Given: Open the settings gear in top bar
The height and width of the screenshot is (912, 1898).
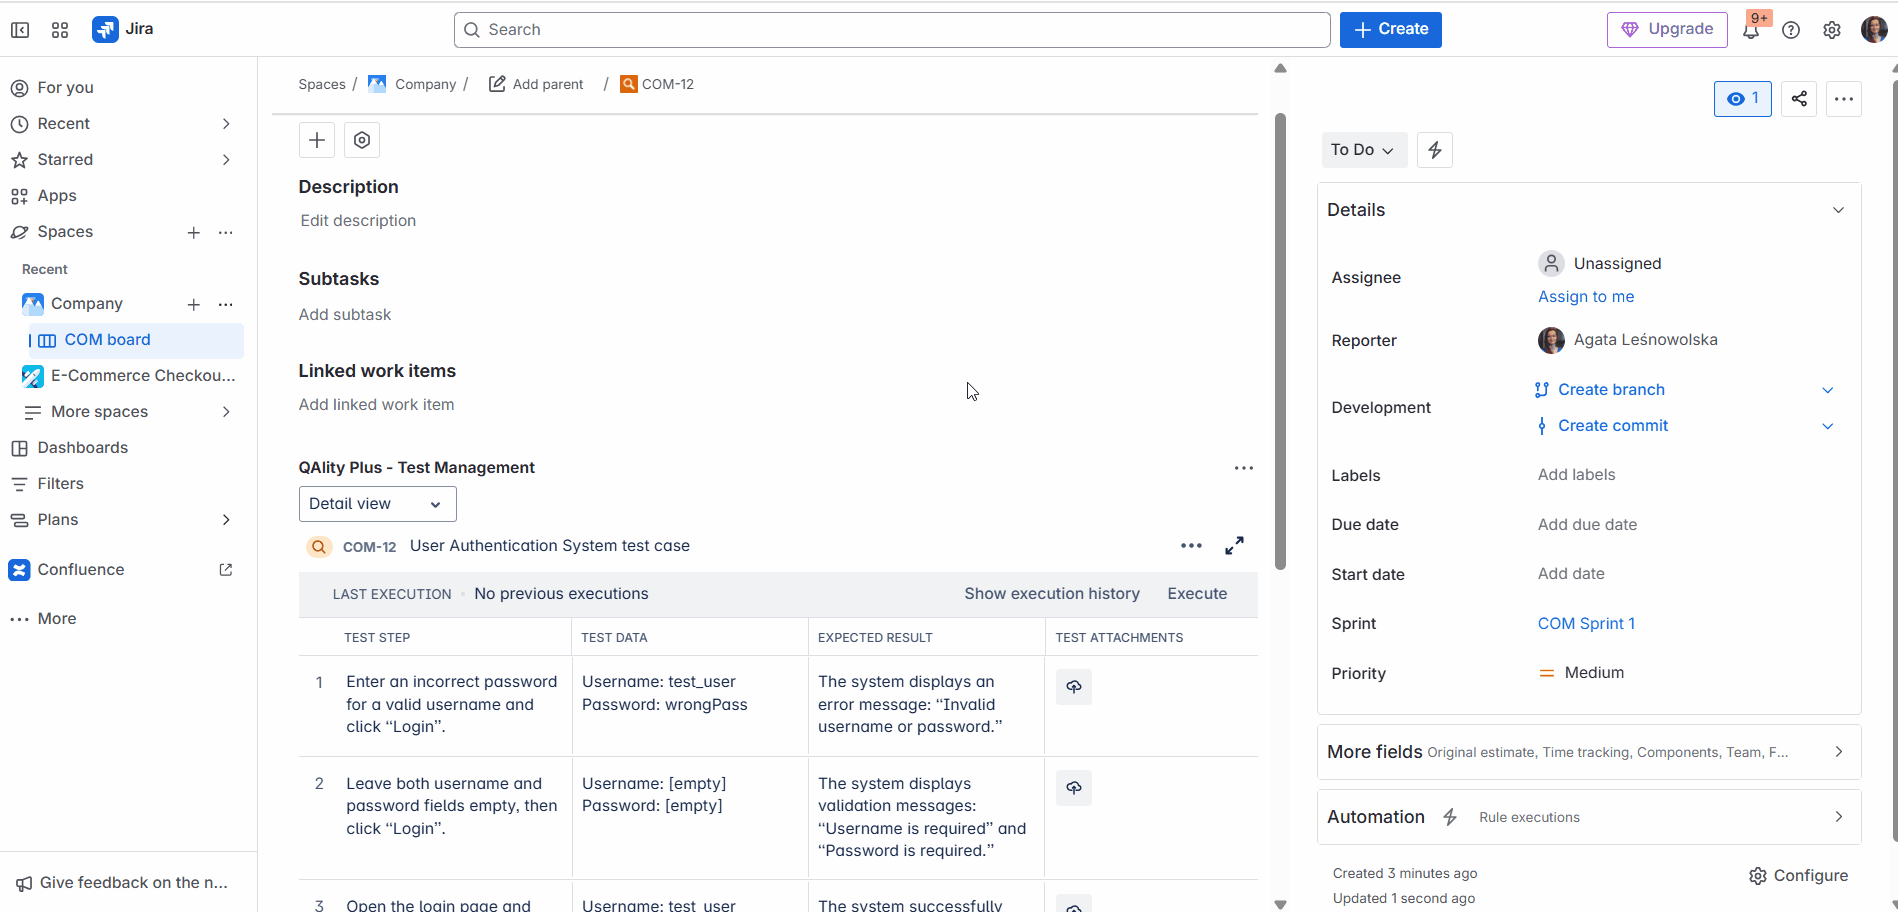Looking at the screenshot, I should click(x=1832, y=30).
